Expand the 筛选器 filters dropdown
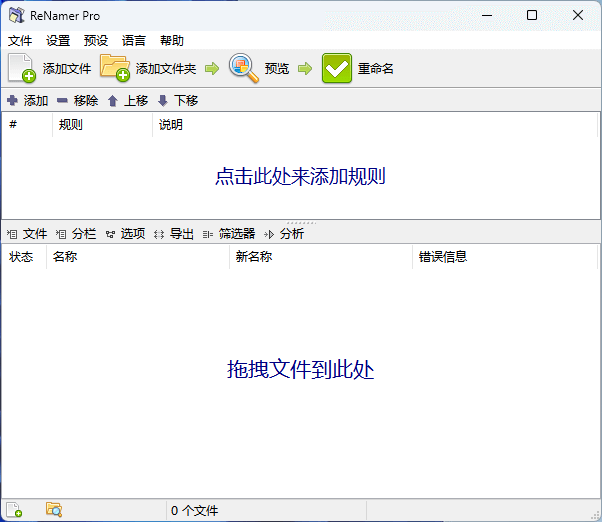602x522 pixels. (229, 234)
